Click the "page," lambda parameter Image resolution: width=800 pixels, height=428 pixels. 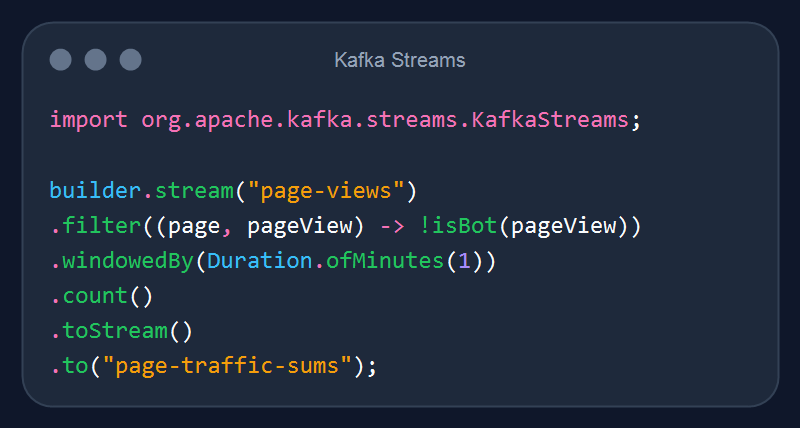201,226
